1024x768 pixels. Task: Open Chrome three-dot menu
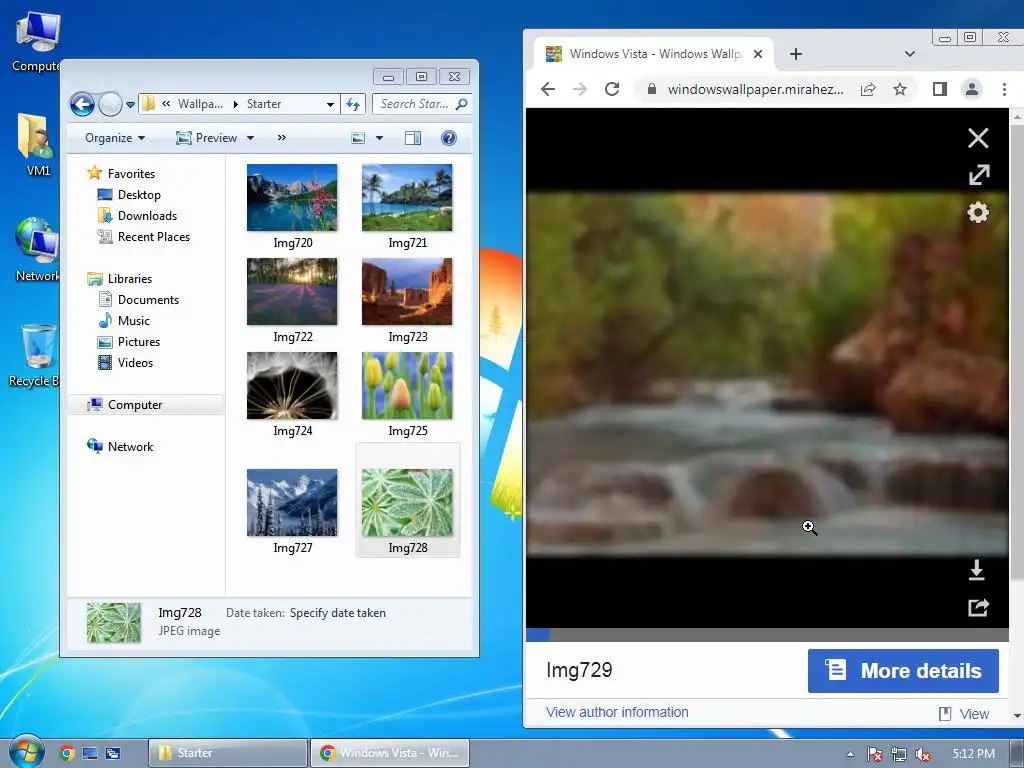(x=1004, y=89)
